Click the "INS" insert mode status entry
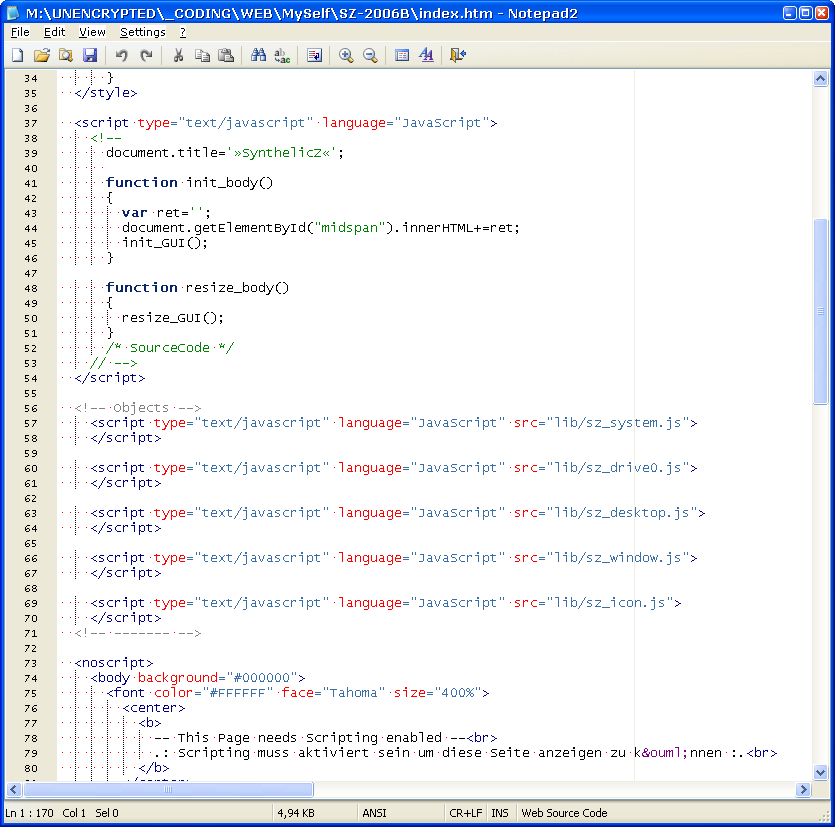835x827 pixels. (x=500, y=813)
